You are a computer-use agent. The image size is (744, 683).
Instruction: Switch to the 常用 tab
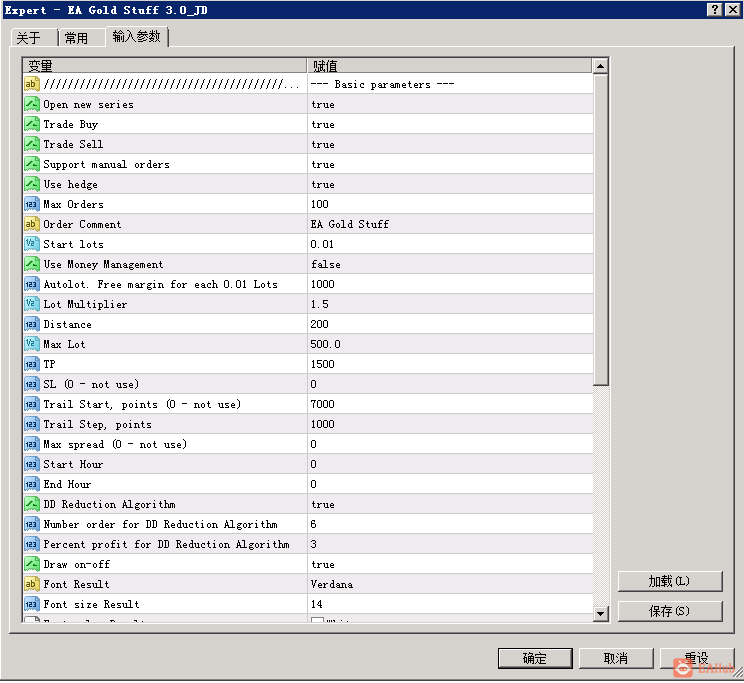tap(82, 38)
